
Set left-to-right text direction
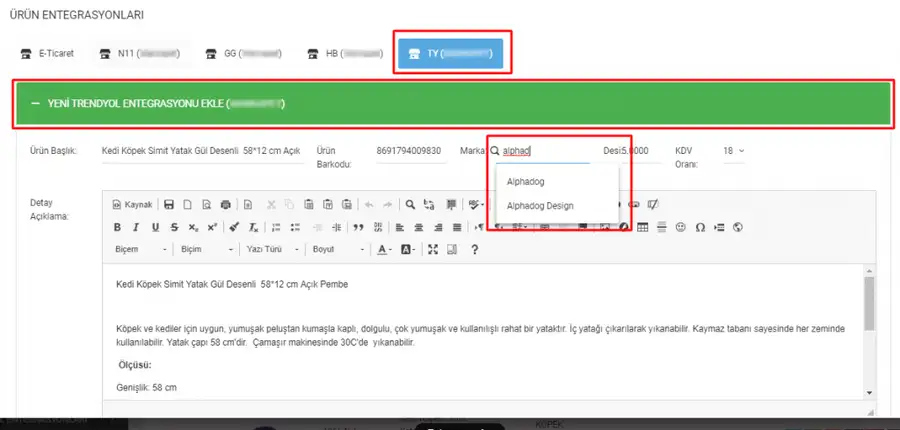[x=479, y=227]
